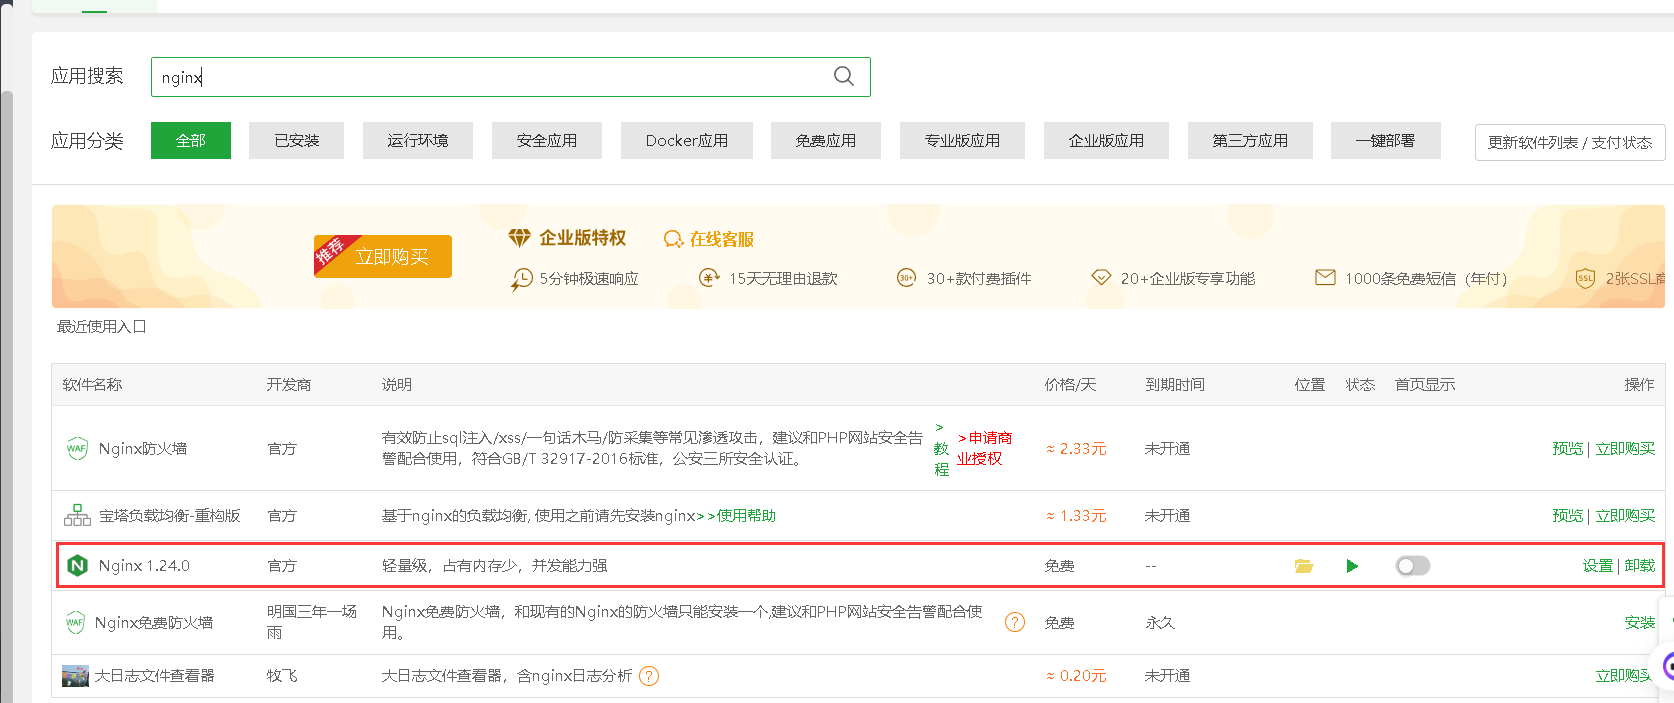Click 预览 for 宝塔负载均衡-重构版
The height and width of the screenshot is (703, 1674).
[1568, 516]
